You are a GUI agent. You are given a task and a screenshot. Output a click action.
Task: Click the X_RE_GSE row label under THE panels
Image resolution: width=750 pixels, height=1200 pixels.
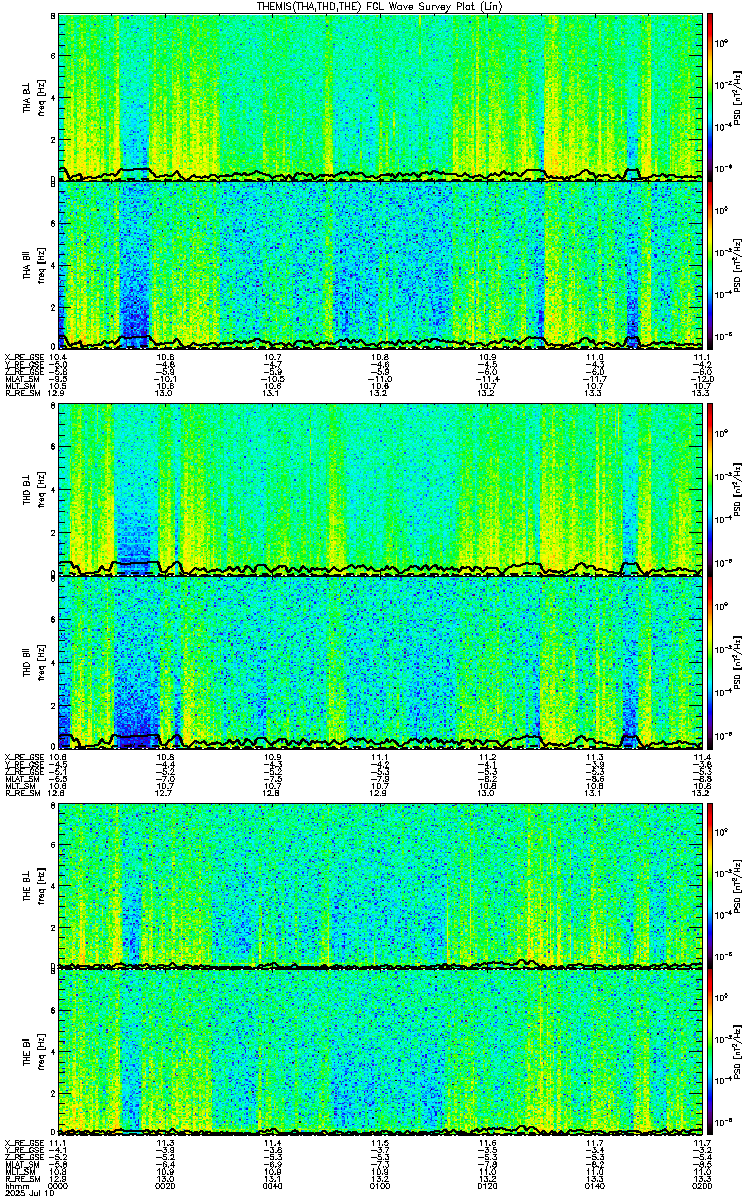pos(22,1142)
